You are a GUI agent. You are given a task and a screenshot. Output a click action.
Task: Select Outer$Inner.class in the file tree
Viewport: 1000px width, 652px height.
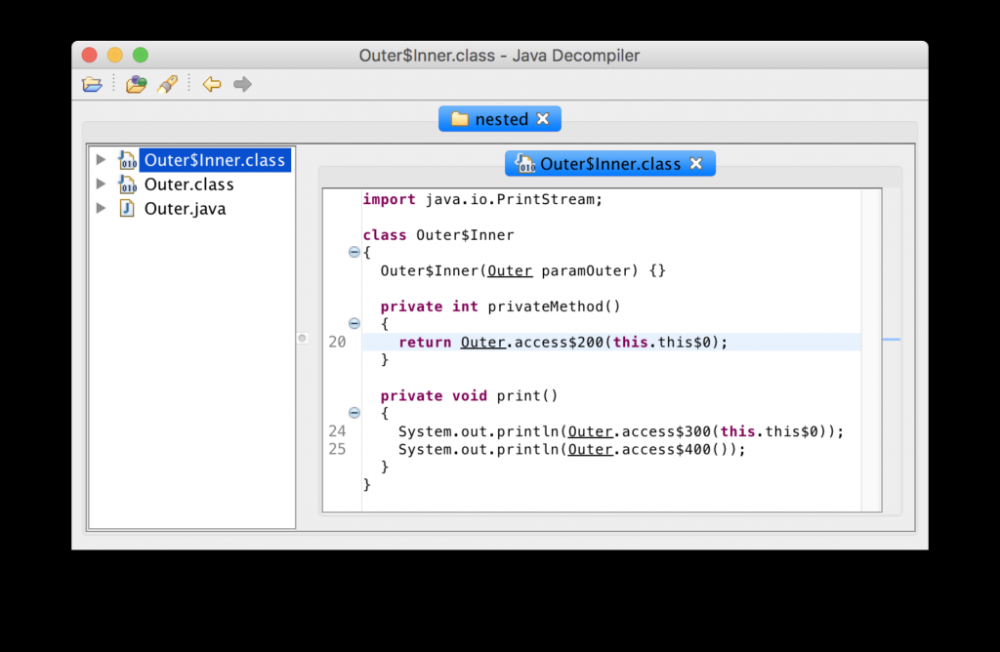pos(214,159)
